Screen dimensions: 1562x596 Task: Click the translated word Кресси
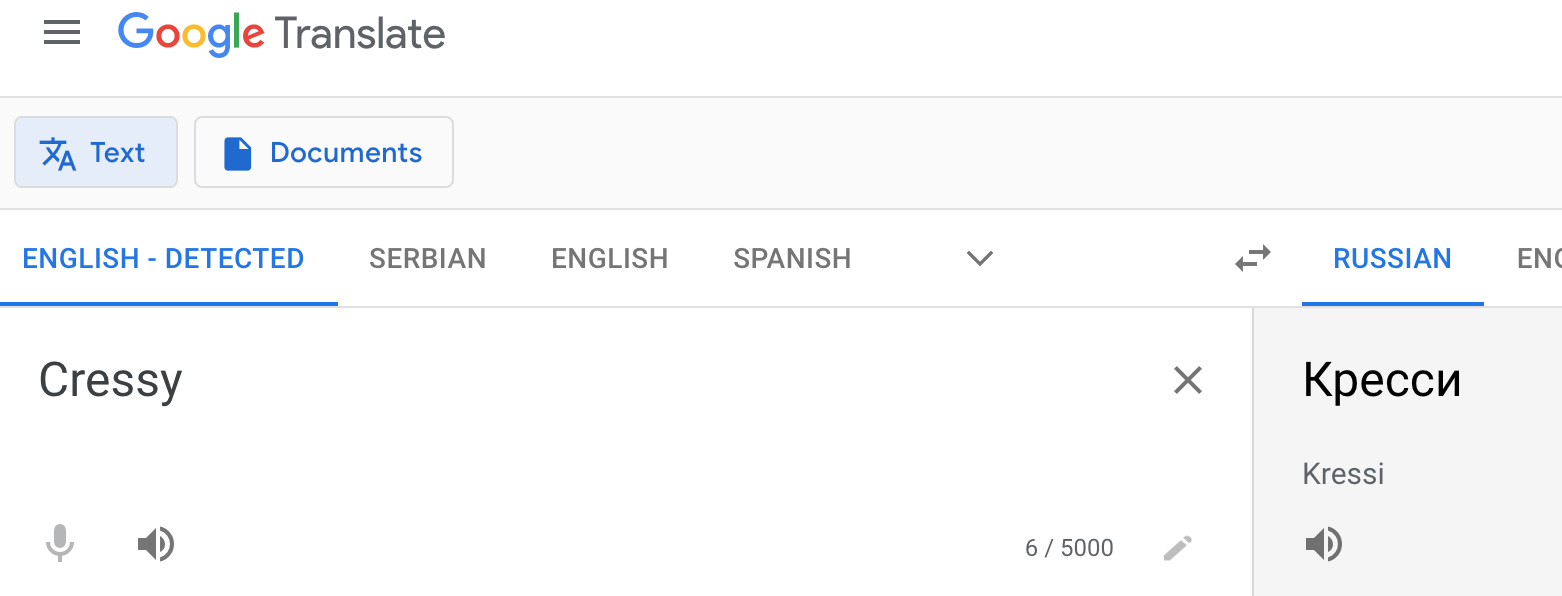coord(1381,380)
